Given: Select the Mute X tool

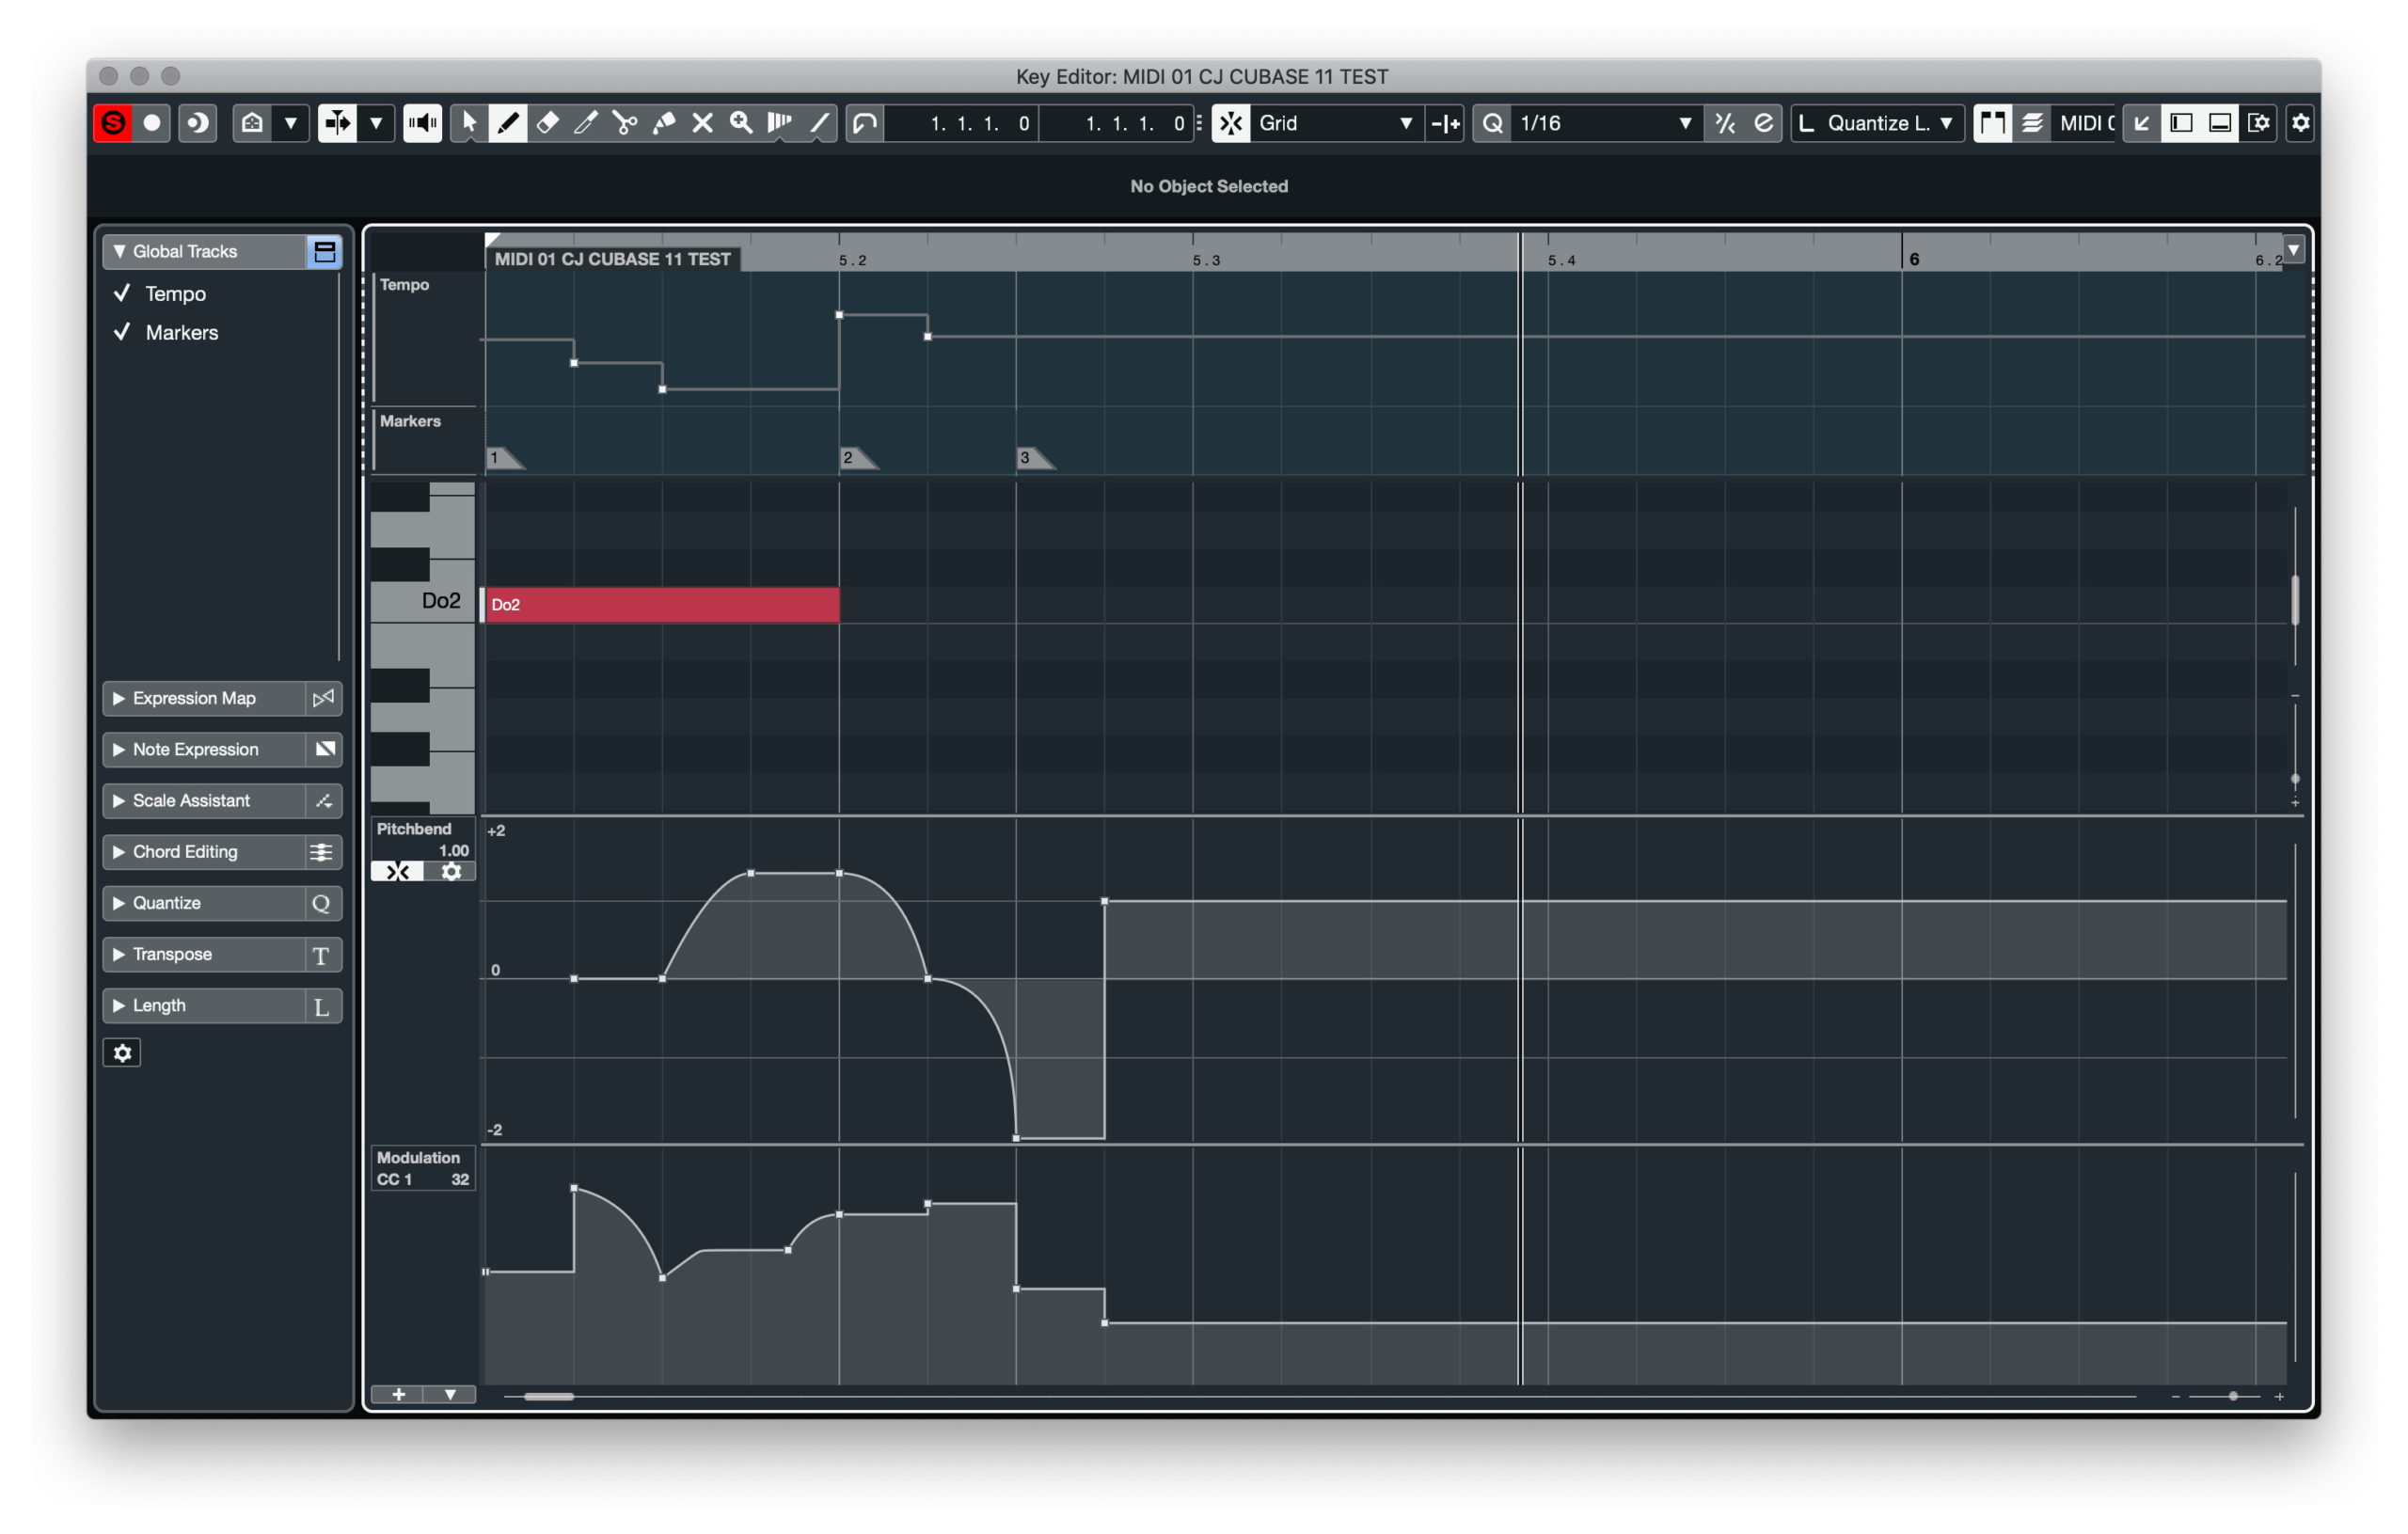Looking at the screenshot, I should click(703, 123).
